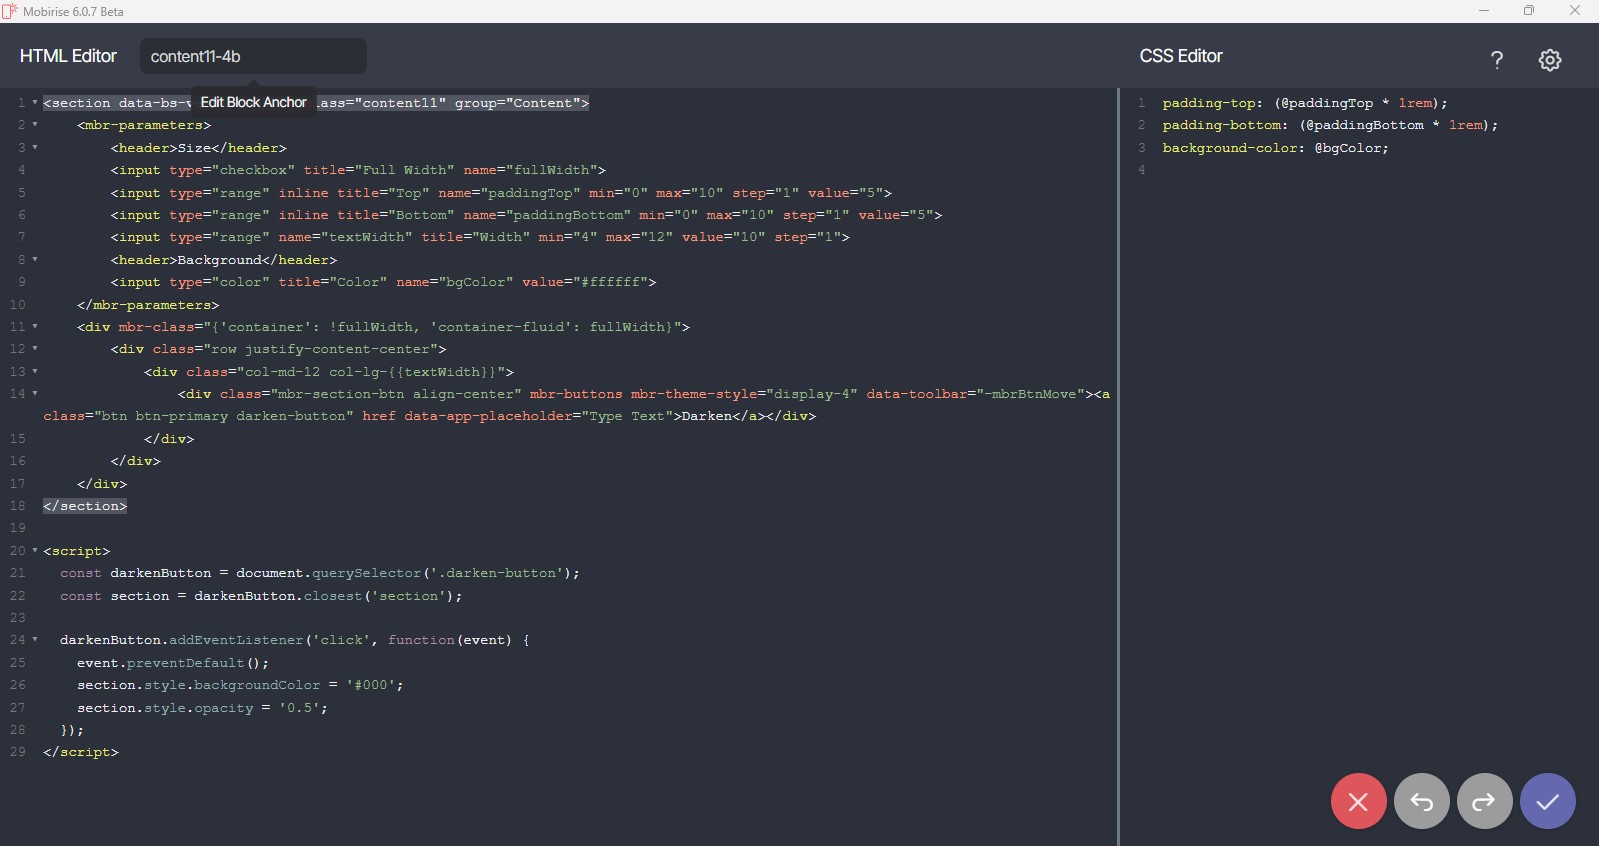Image resolution: width=1599 pixels, height=846 pixels.
Task: Click the HTML Editor heading
Action: point(68,57)
